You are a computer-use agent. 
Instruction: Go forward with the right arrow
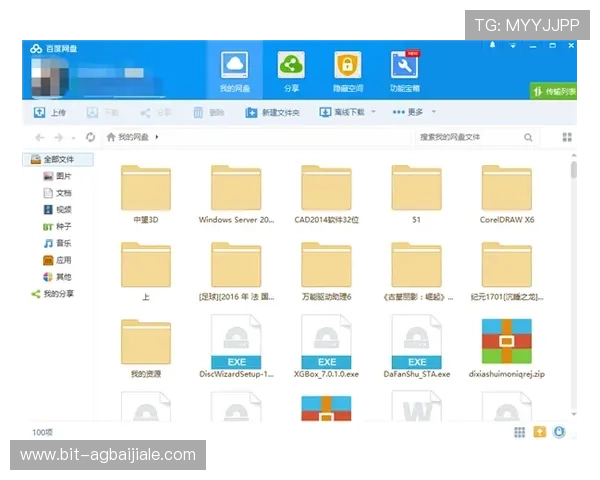pyautogui.click(x=59, y=137)
